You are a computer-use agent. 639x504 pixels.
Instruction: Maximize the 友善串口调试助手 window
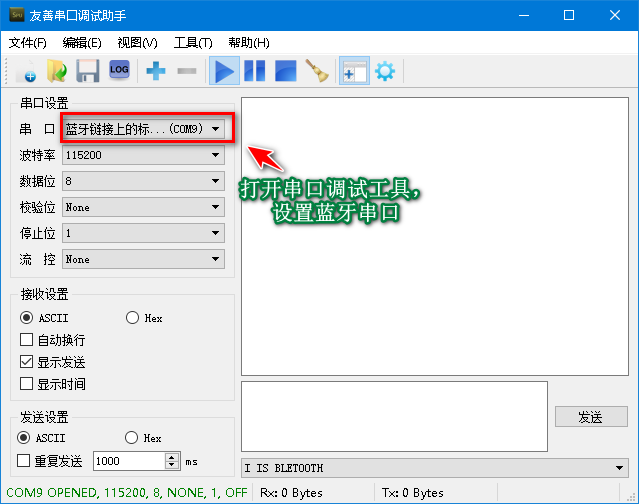click(569, 15)
